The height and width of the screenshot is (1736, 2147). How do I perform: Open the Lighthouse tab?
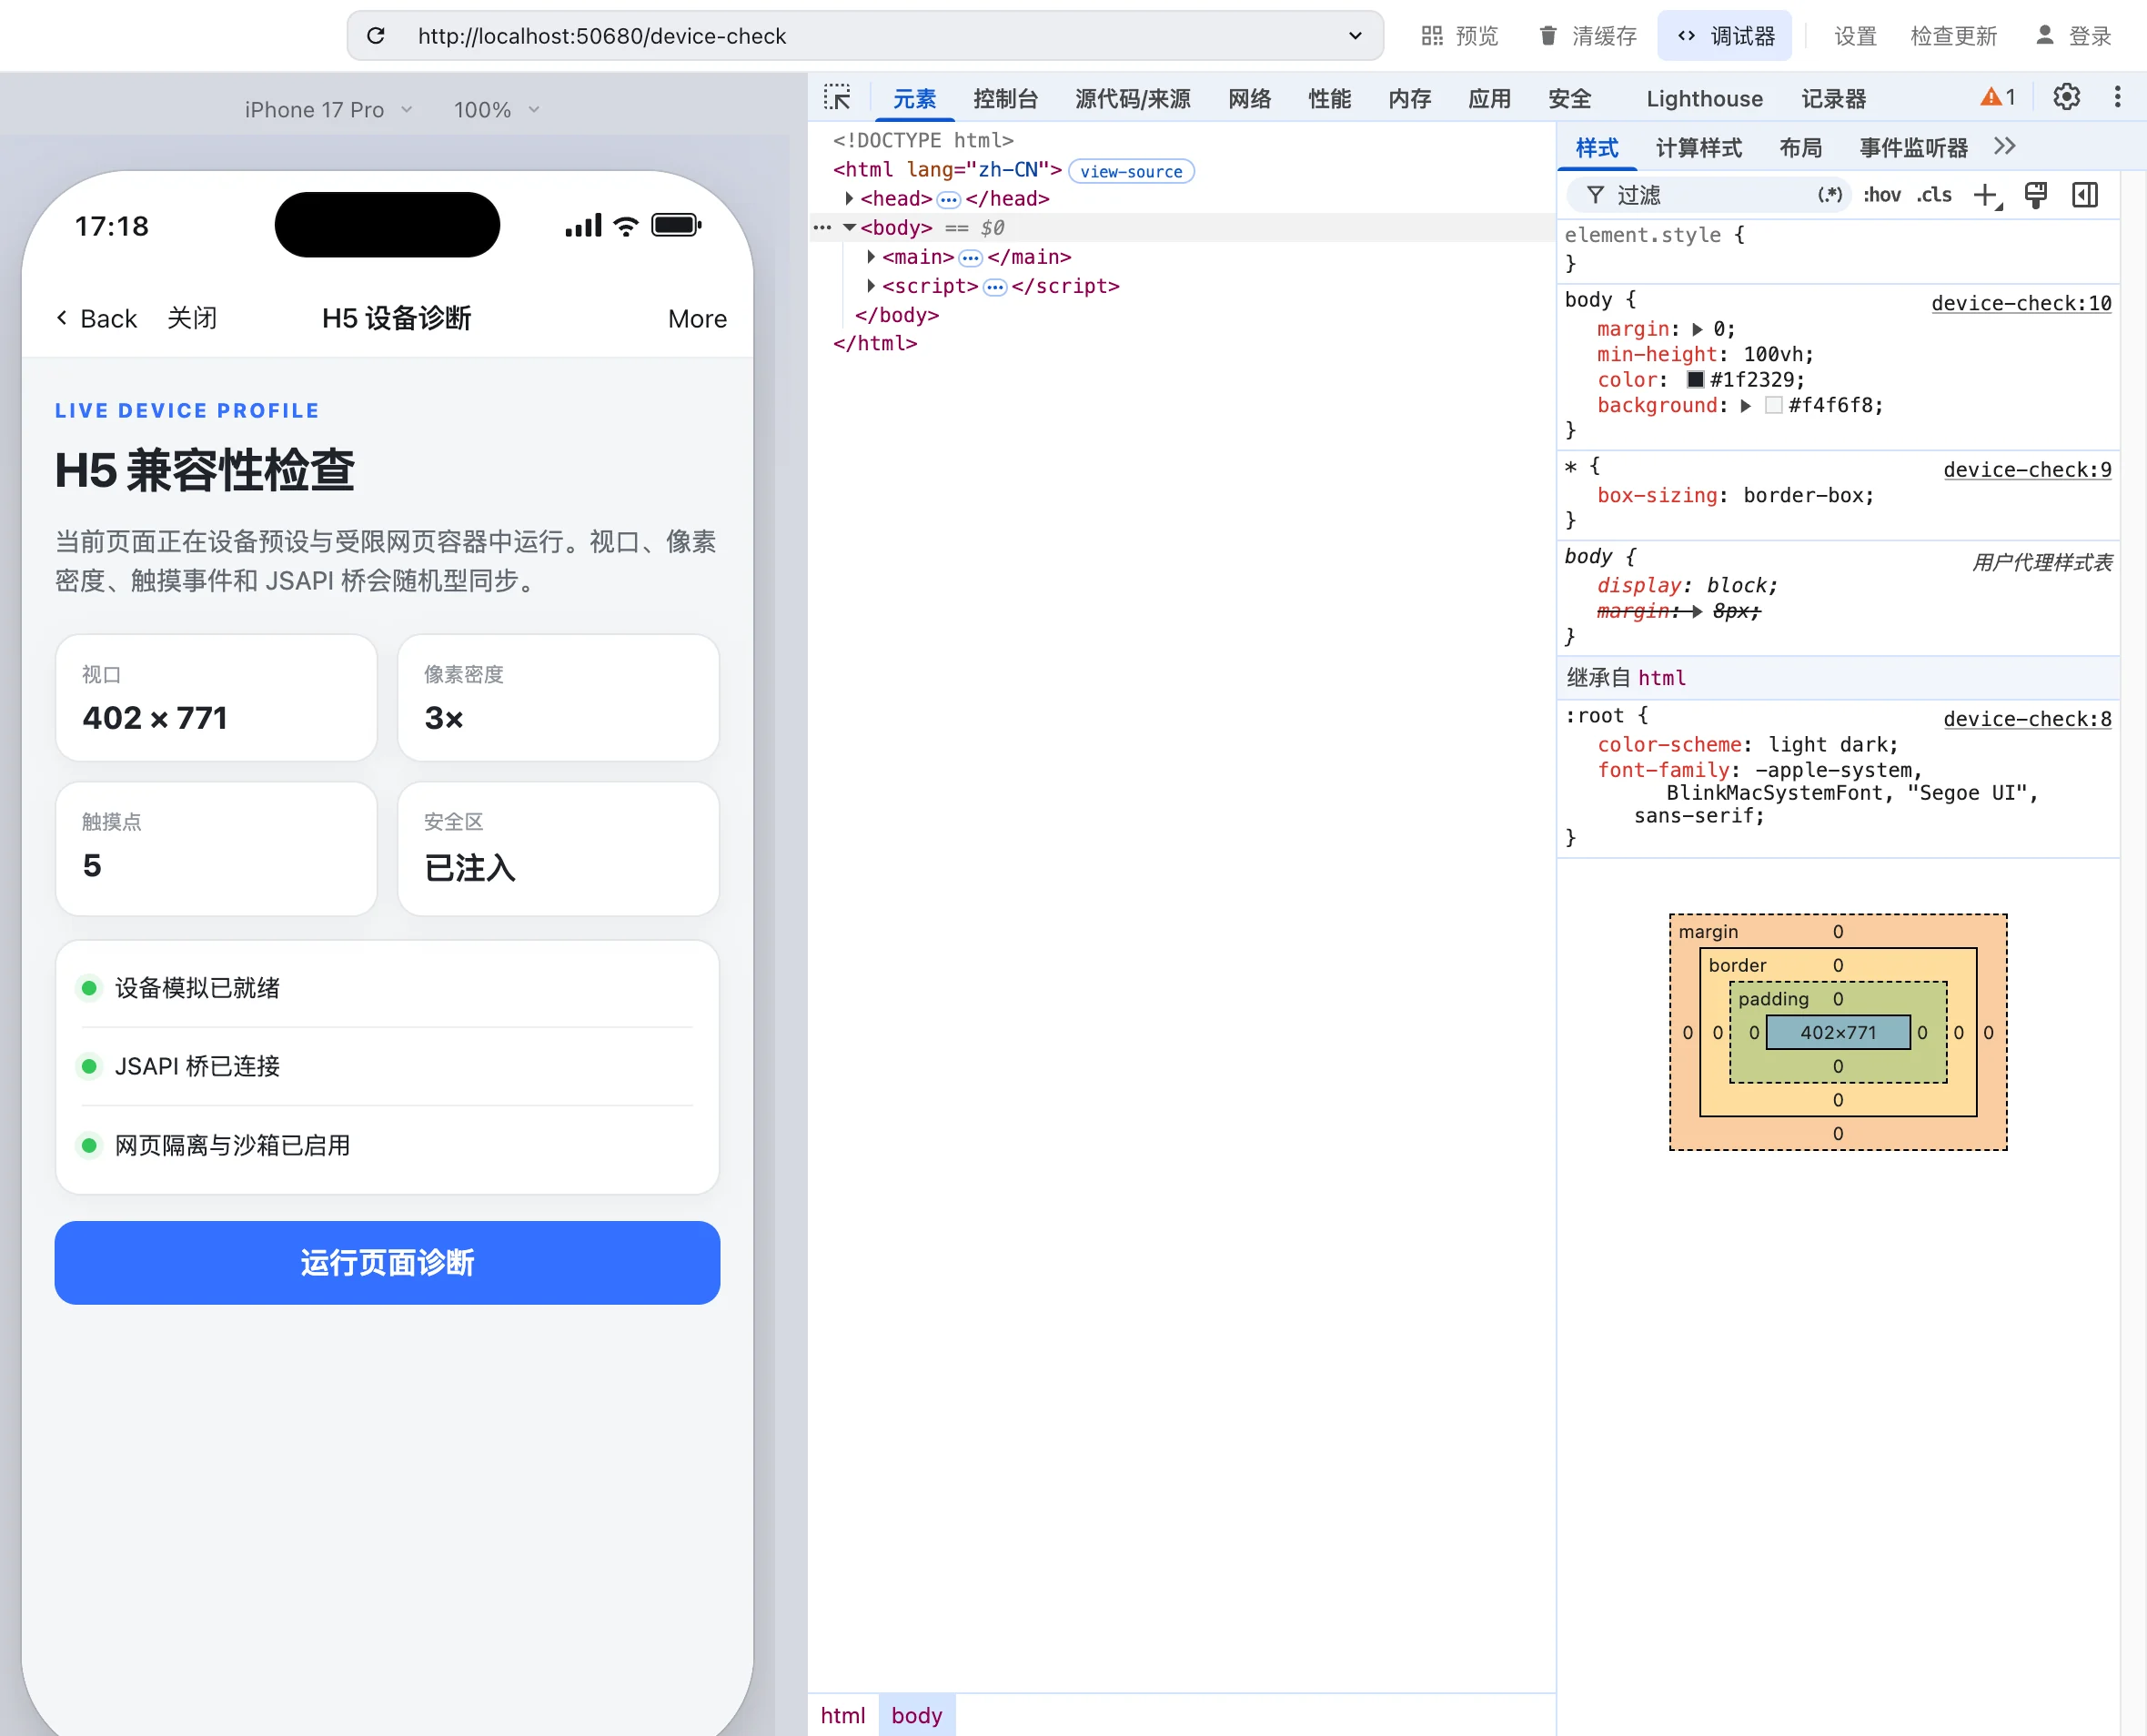click(x=1704, y=99)
